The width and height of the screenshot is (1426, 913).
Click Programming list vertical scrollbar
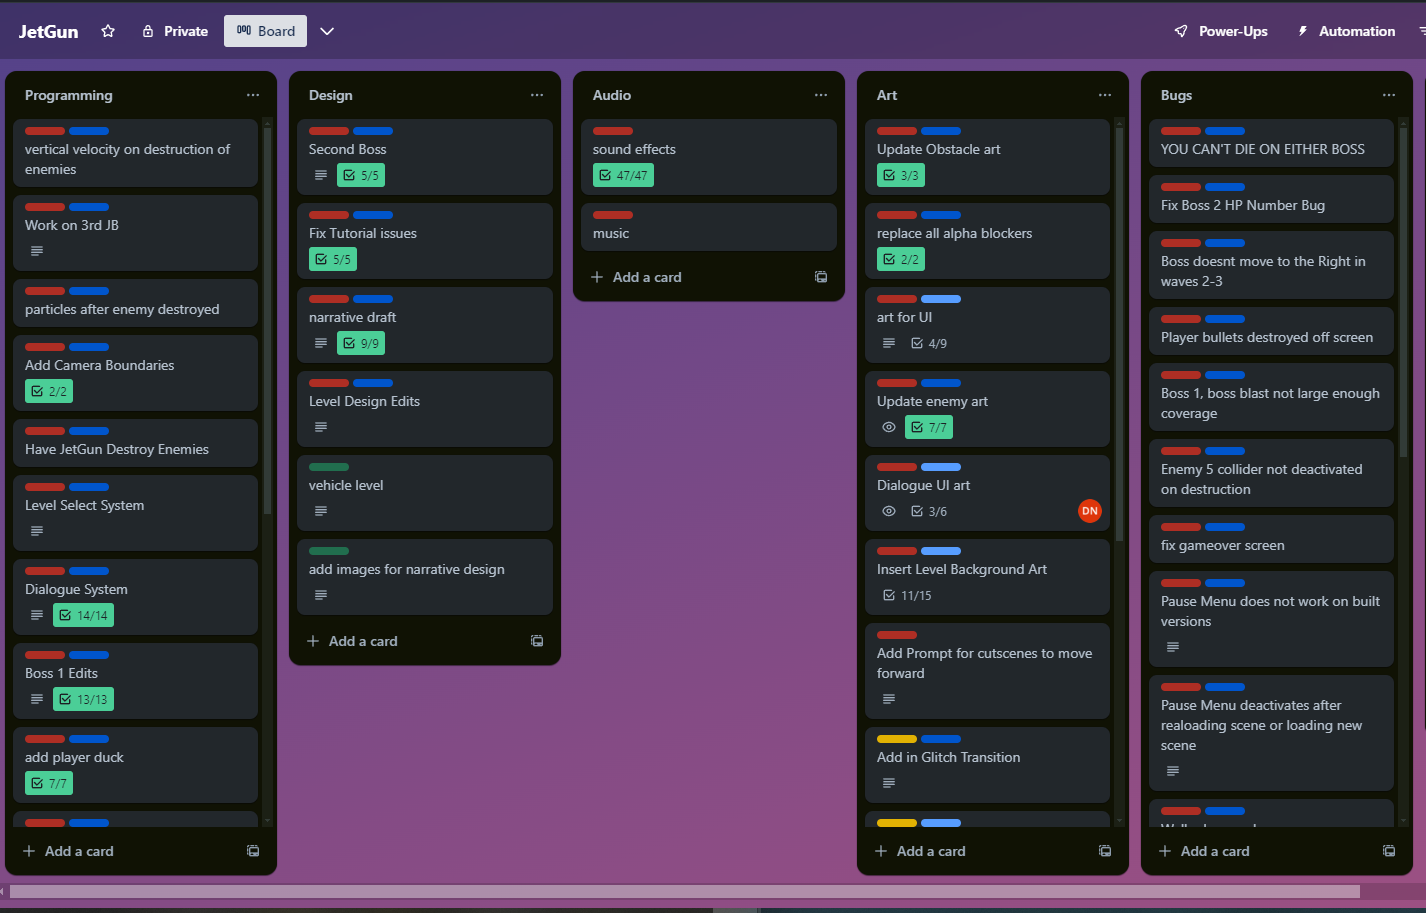[x=267, y=320]
